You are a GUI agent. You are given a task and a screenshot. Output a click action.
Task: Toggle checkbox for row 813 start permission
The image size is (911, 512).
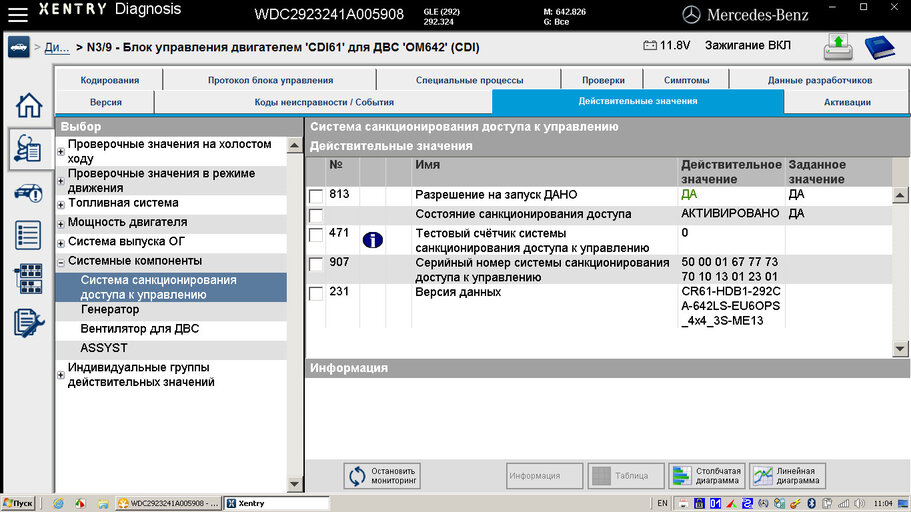tap(315, 196)
